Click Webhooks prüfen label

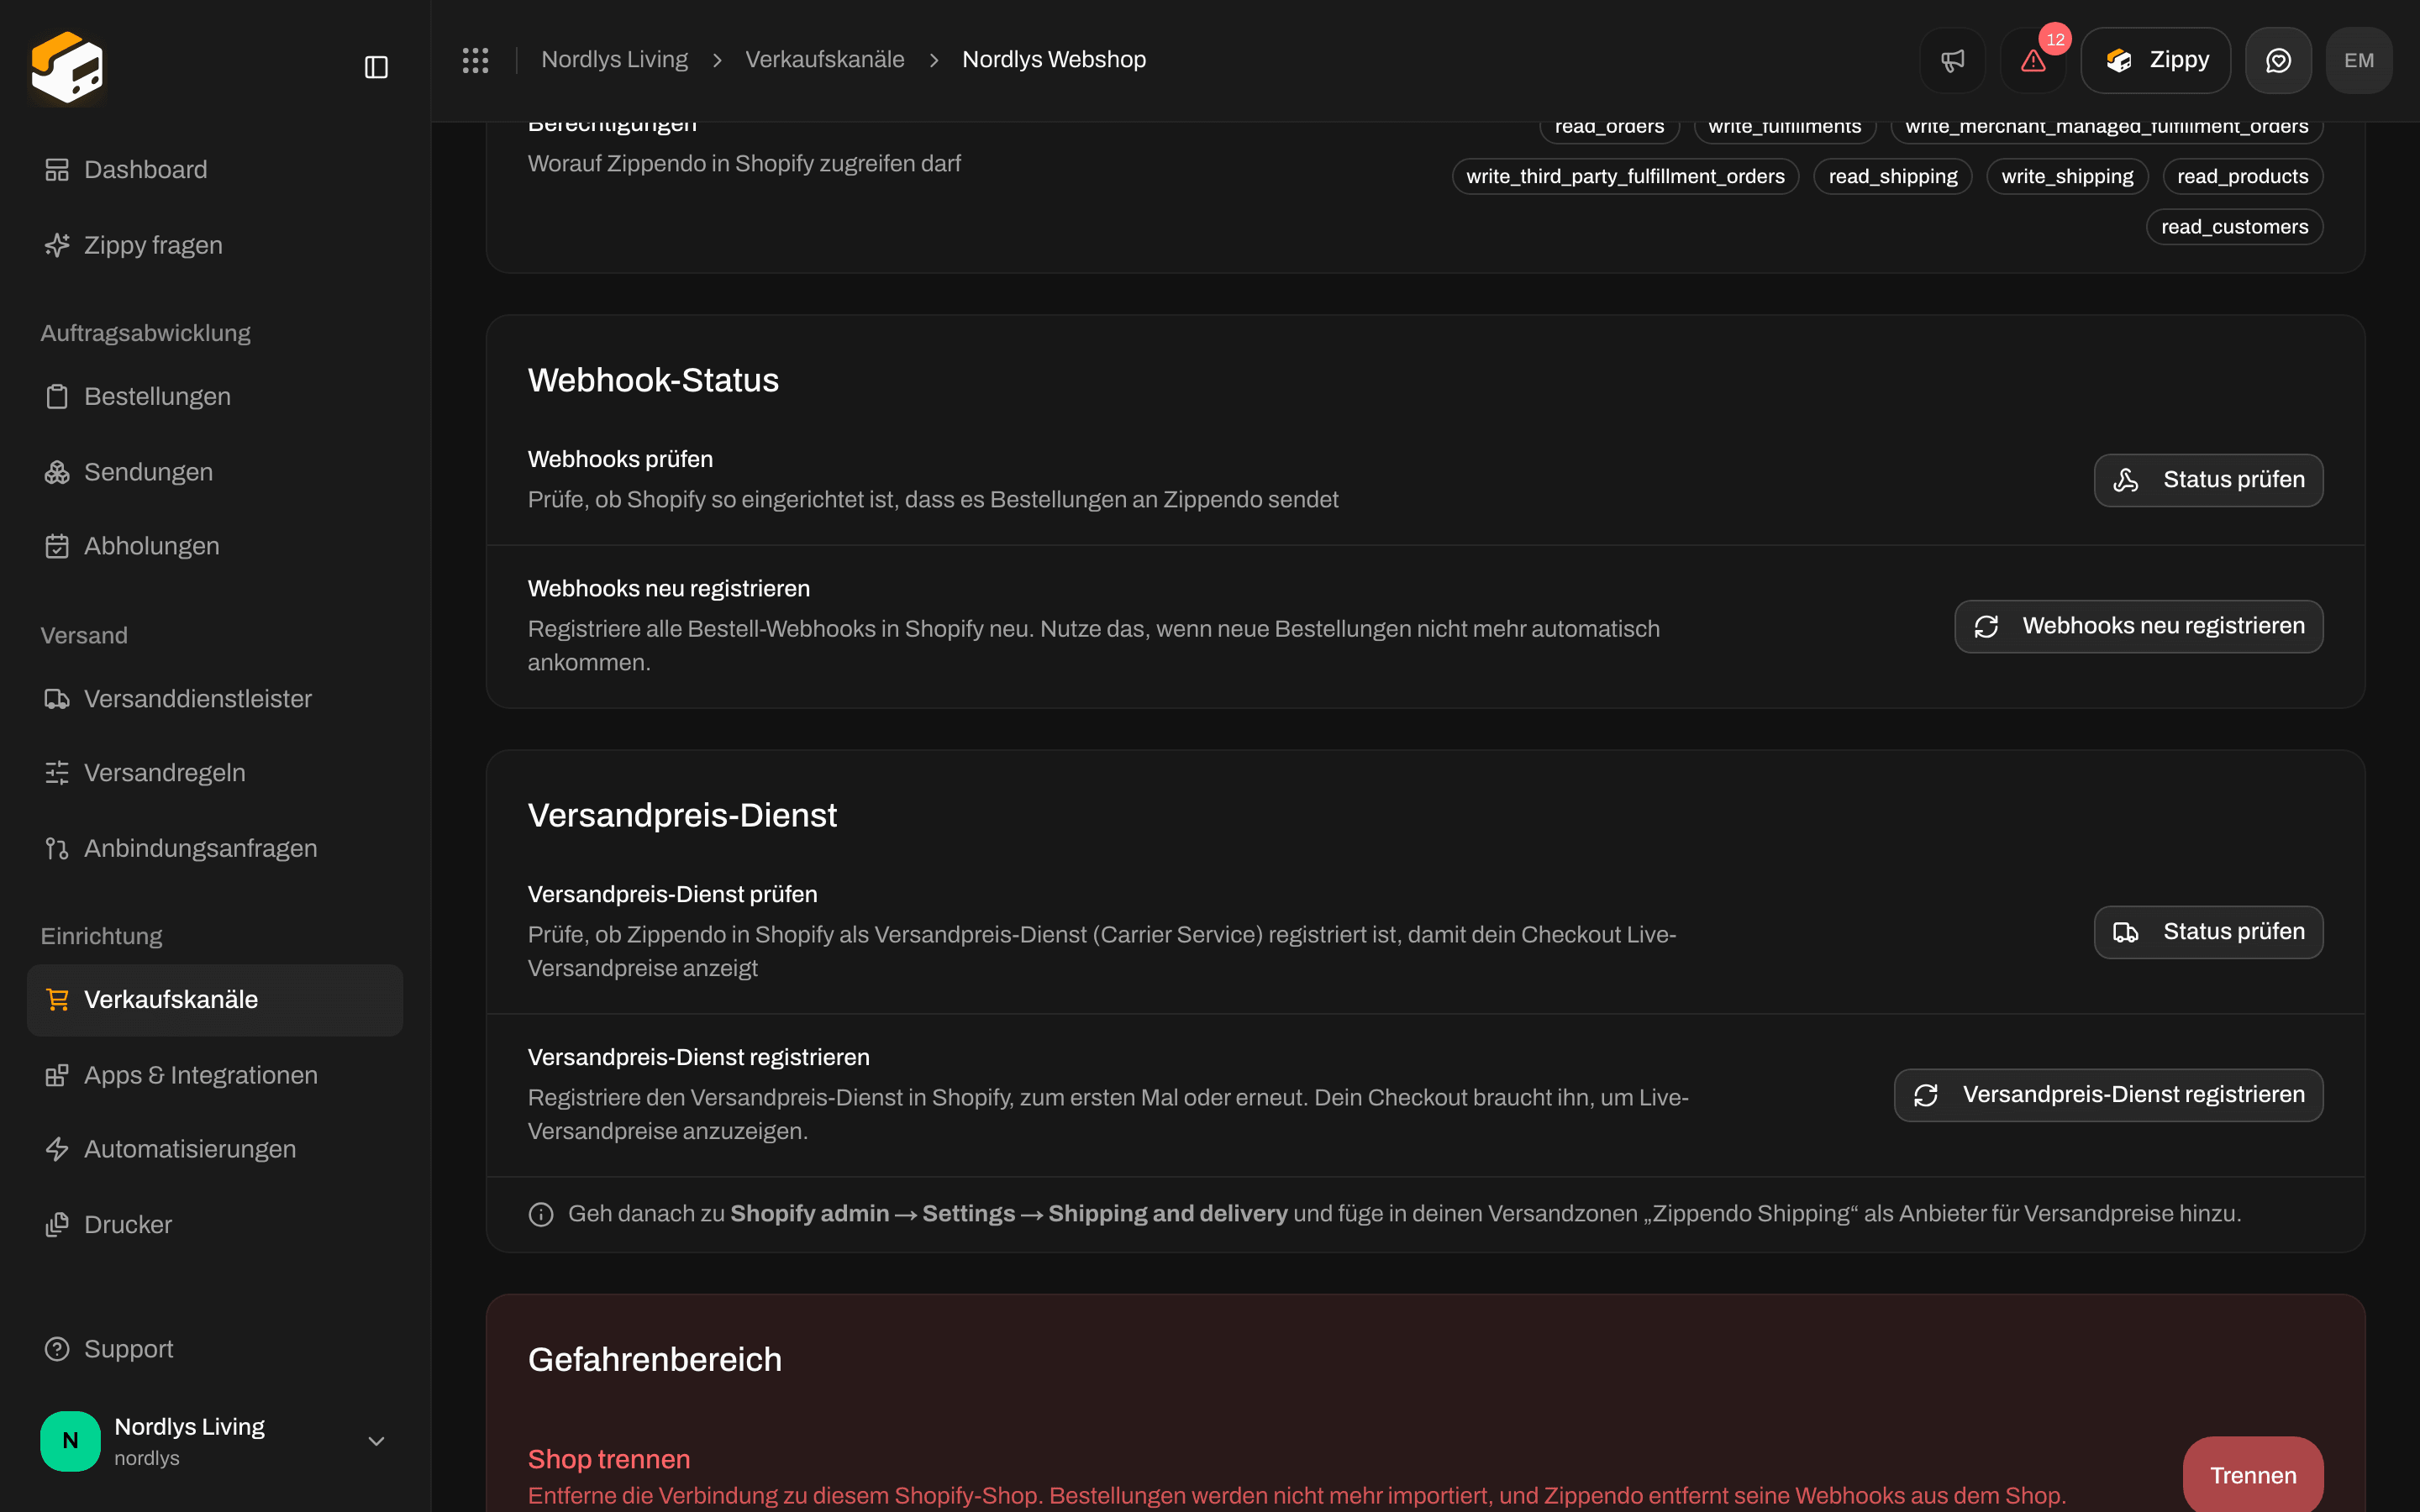(620, 459)
